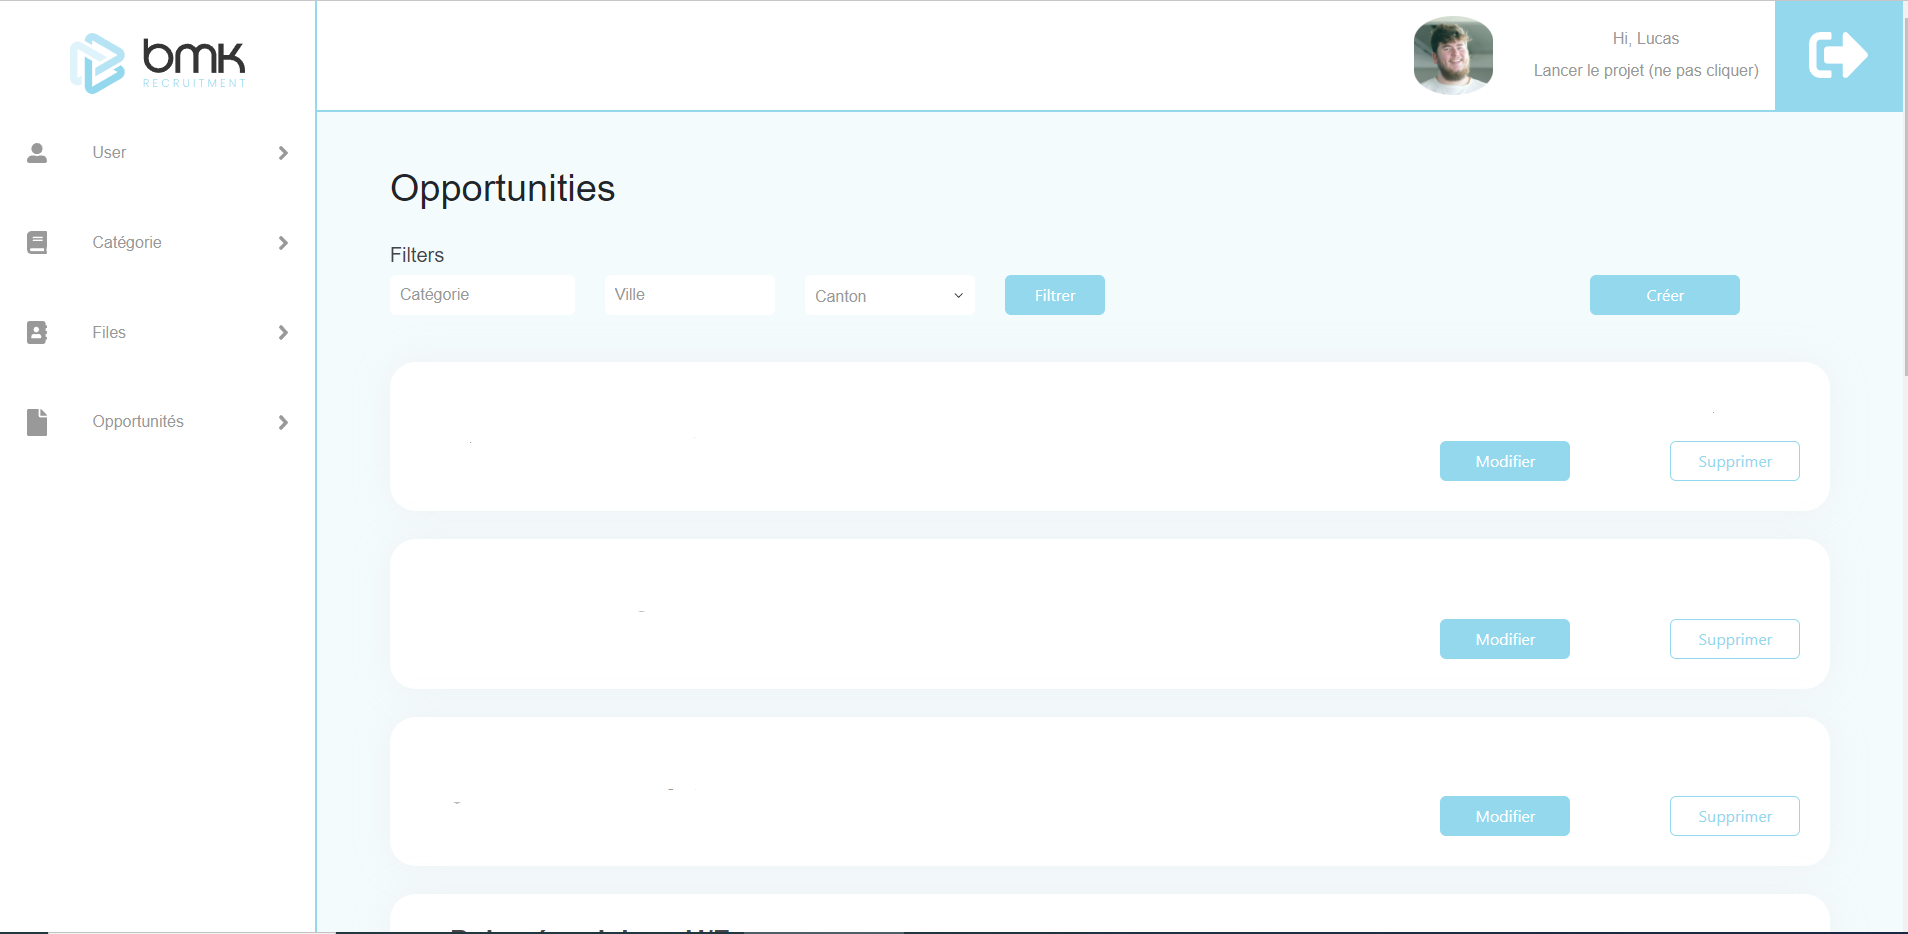The image size is (1908, 934).
Task: Click Supprimer on the first opportunity card
Action: pyautogui.click(x=1735, y=461)
